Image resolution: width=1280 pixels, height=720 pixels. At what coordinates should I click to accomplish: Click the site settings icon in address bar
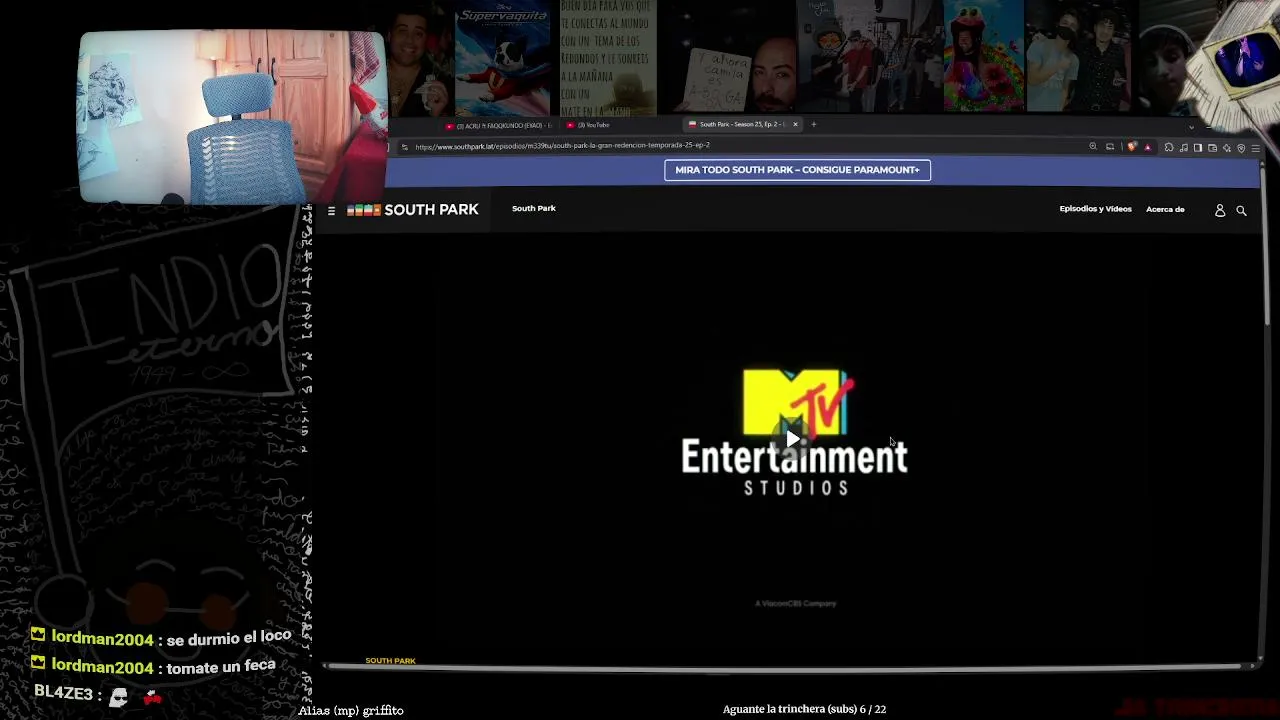point(404,147)
